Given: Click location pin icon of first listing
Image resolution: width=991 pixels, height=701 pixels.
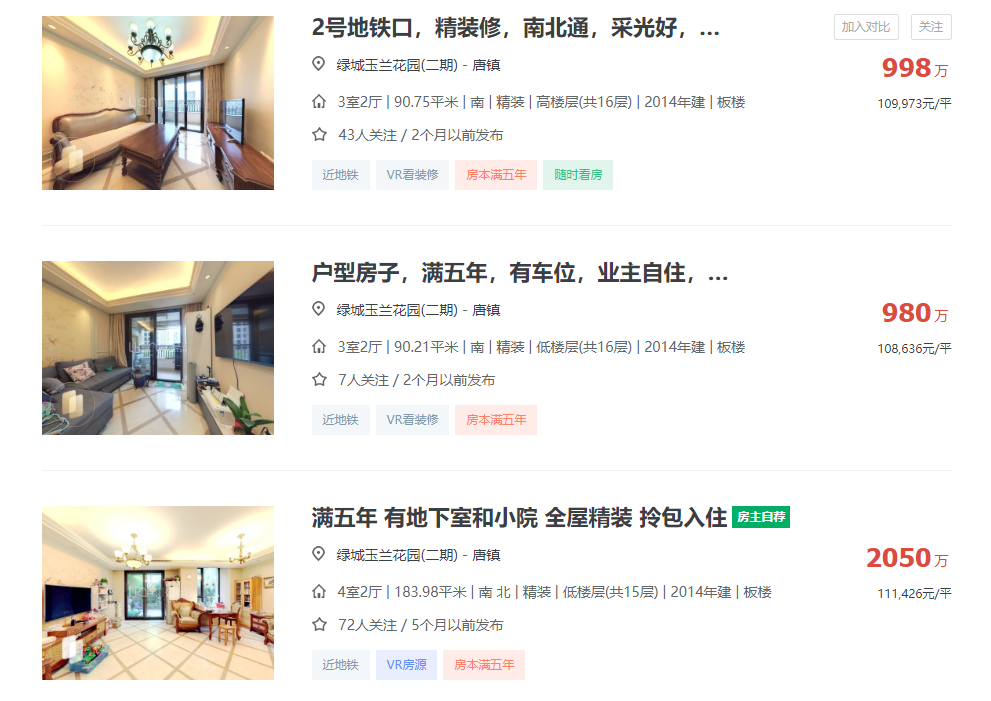Looking at the screenshot, I should pos(319,64).
